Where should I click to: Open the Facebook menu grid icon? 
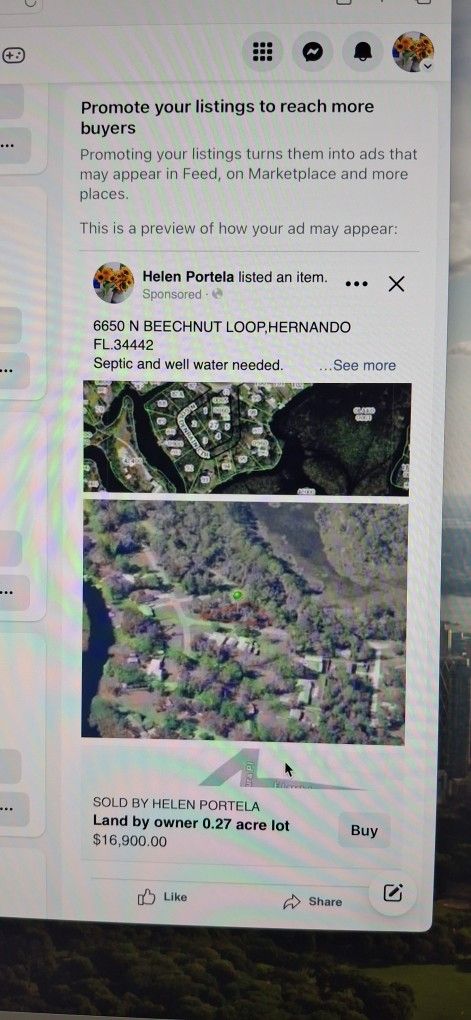[x=262, y=51]
